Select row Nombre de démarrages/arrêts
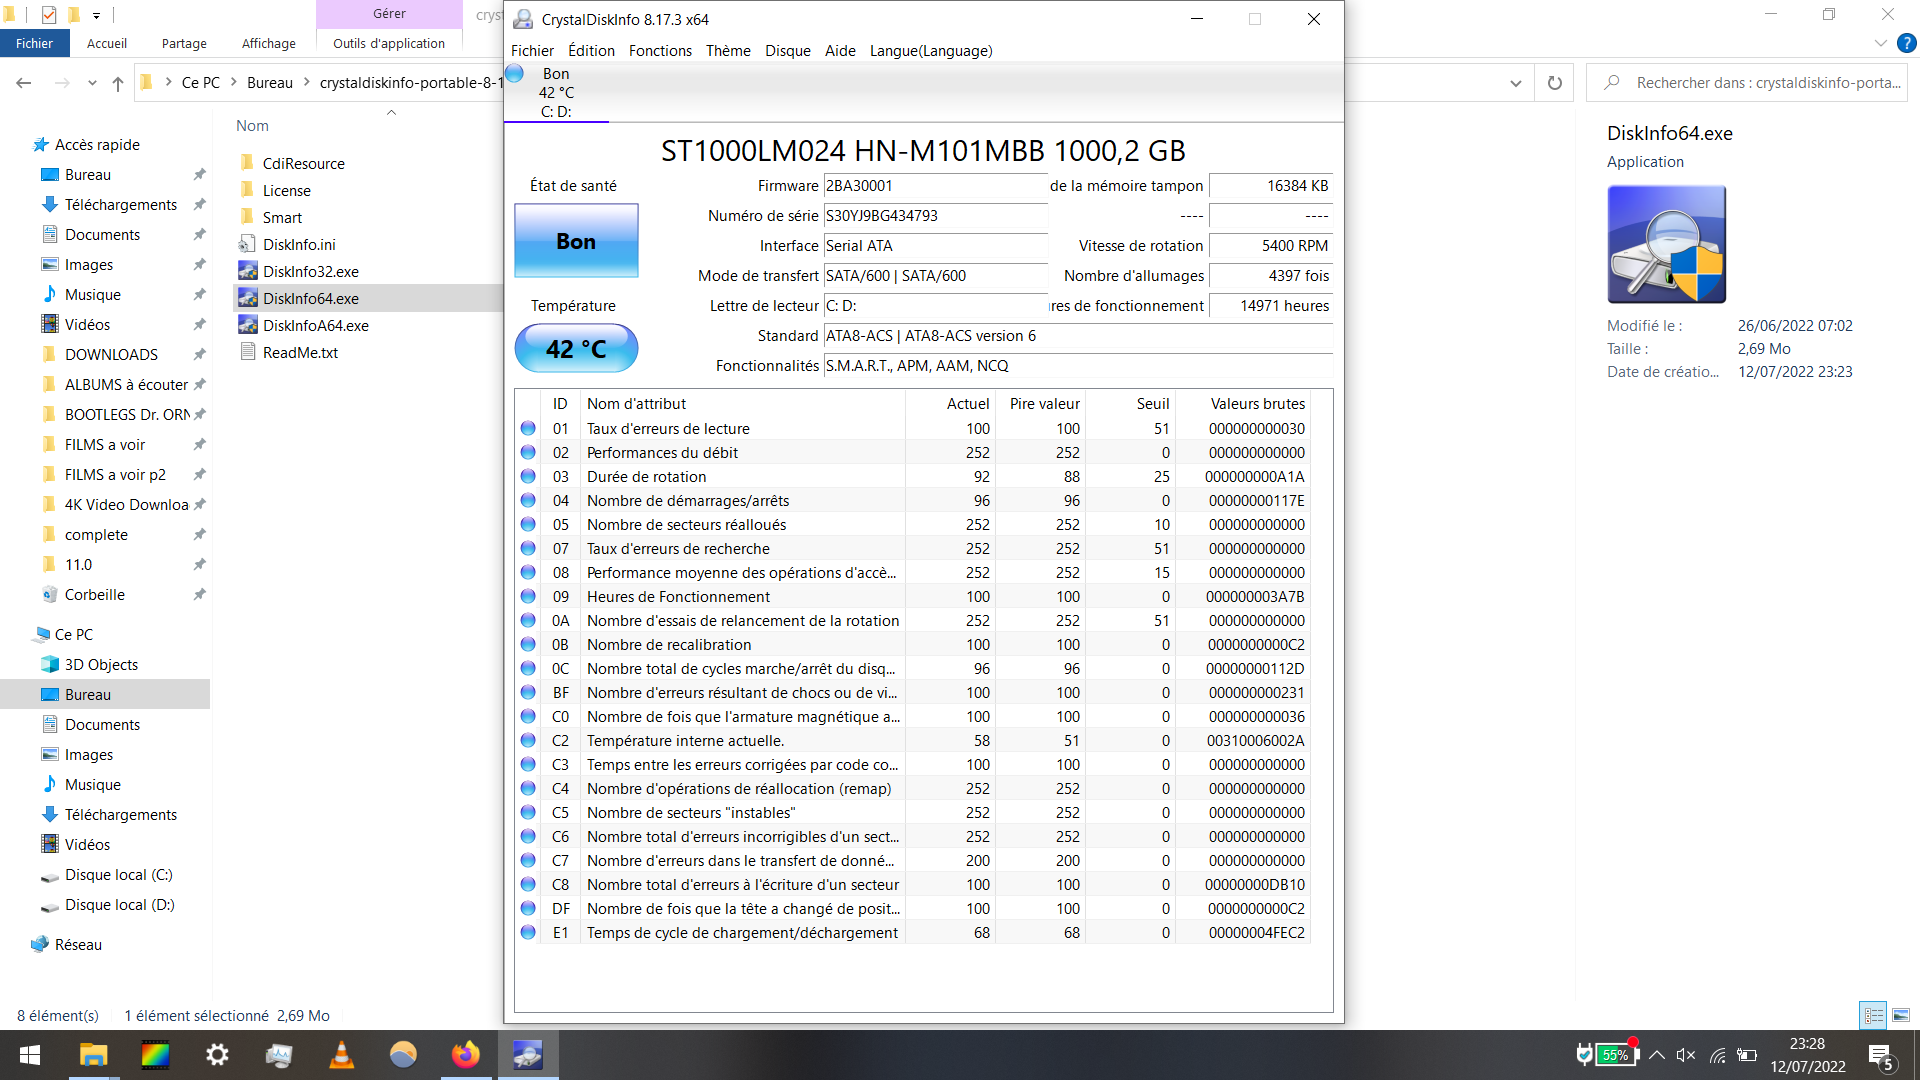Screen dimensions: 1920x1080 [912, 500]
